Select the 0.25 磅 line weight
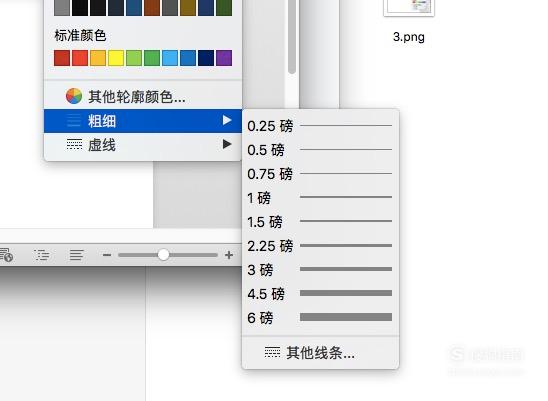 (320, 126)
